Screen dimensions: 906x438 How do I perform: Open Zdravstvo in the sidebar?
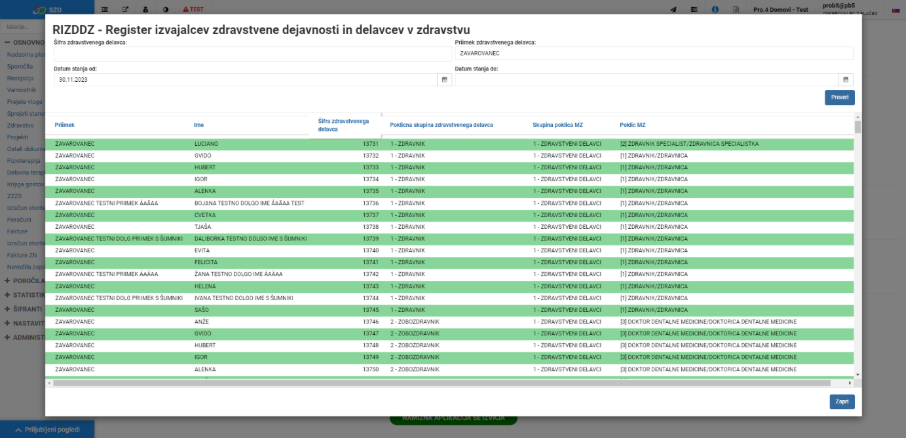20,125
